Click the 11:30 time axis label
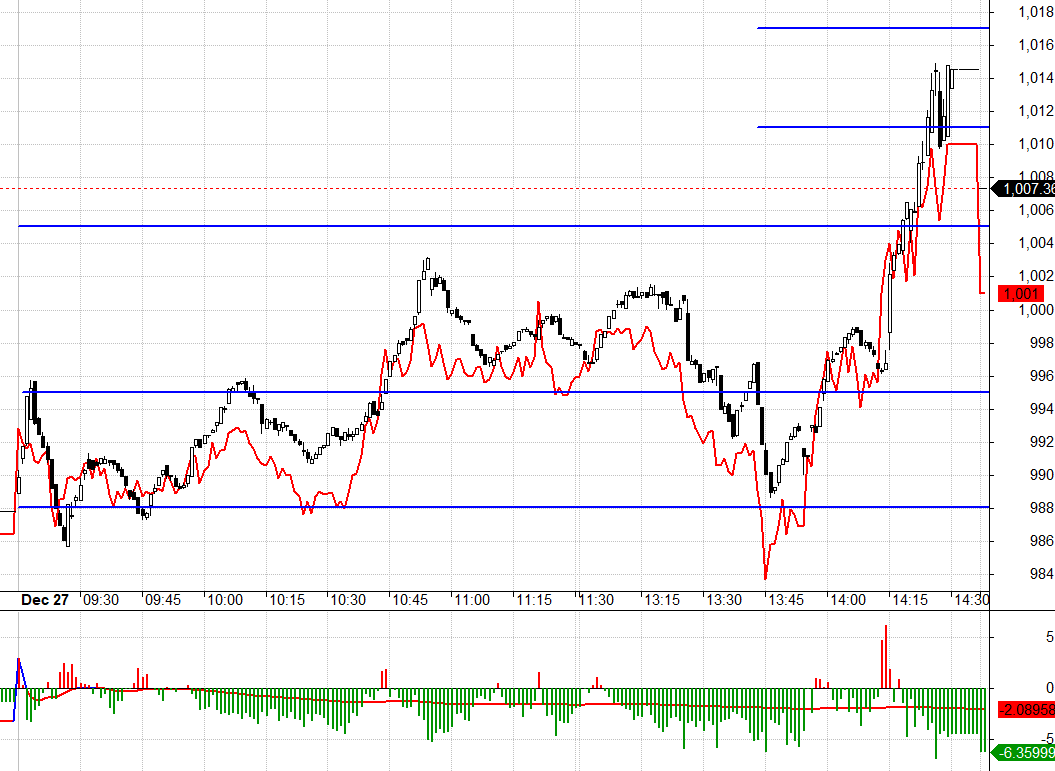The width and height of the screenshot is (1055, 771). click(596, 599)
